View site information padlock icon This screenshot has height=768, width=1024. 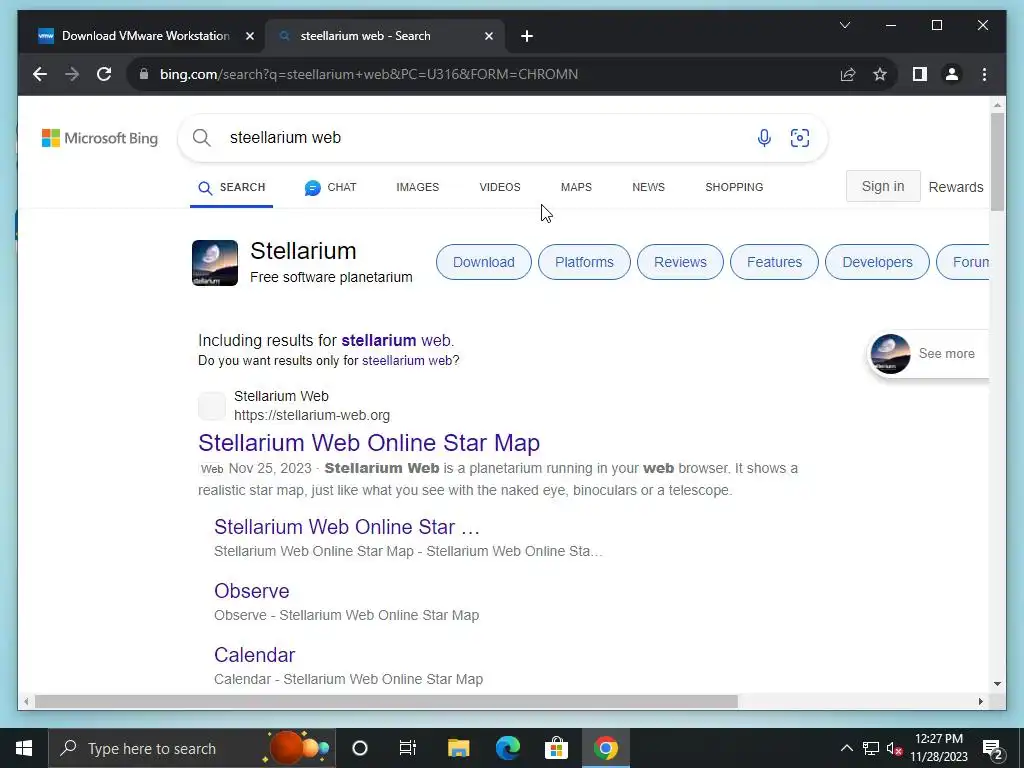144,74
